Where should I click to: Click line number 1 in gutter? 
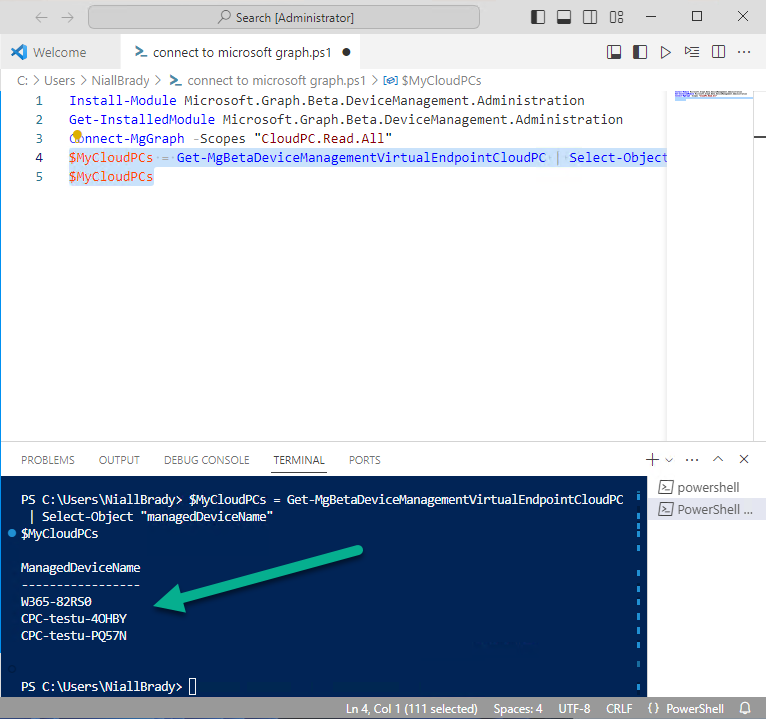[39, 101]
